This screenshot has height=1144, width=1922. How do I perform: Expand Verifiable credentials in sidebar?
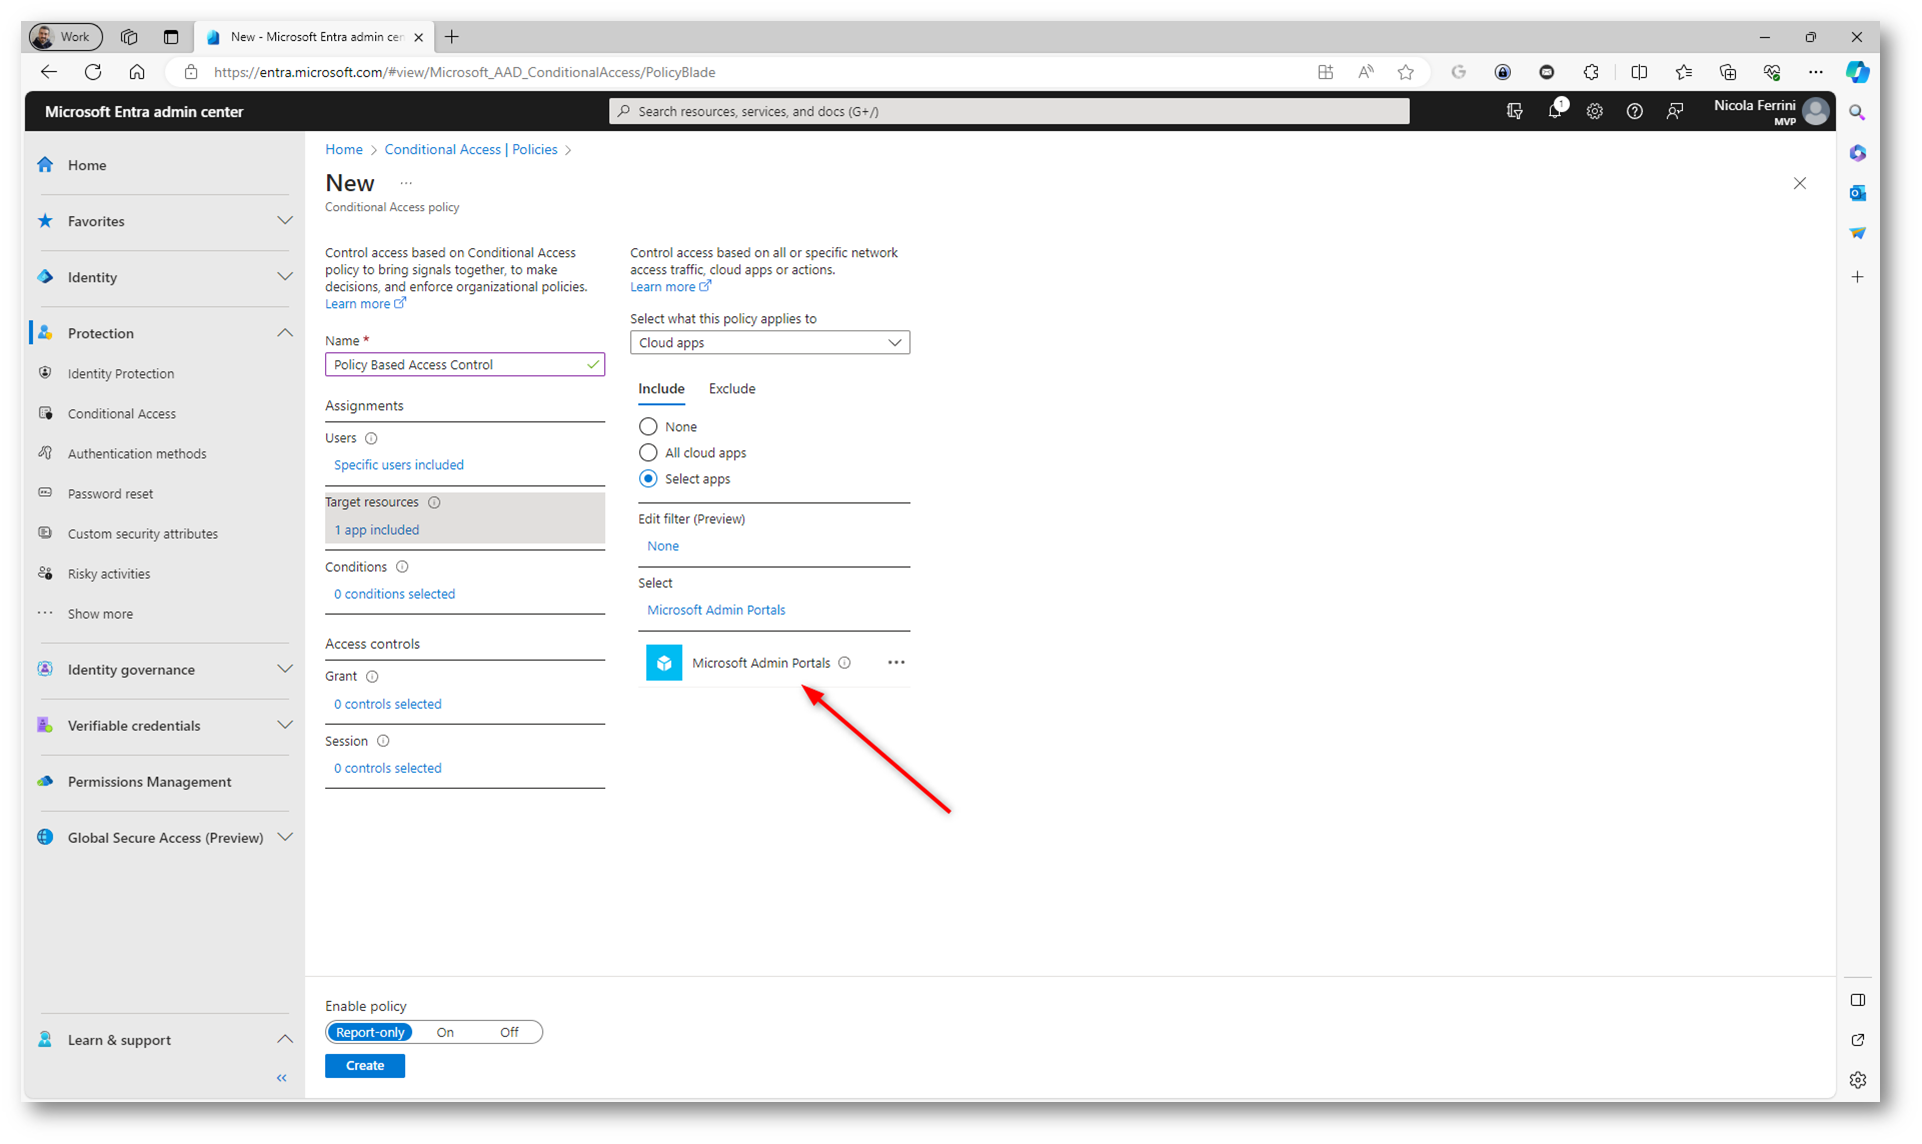[284, 725]
